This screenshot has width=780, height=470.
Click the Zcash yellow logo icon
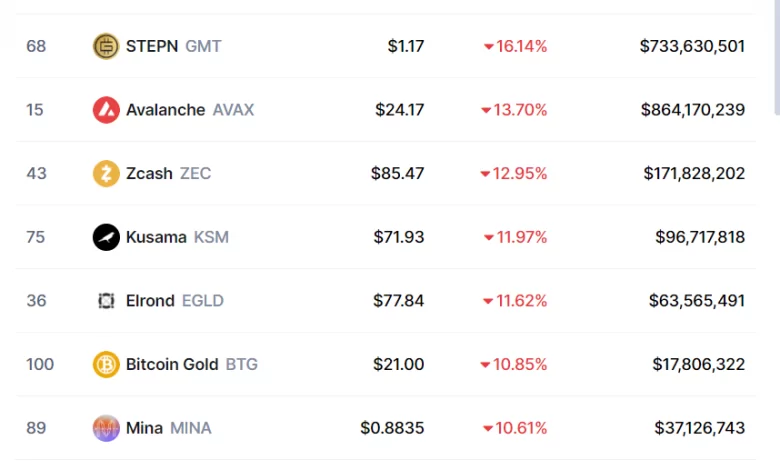pyautogui.click(x=106, y=174)
